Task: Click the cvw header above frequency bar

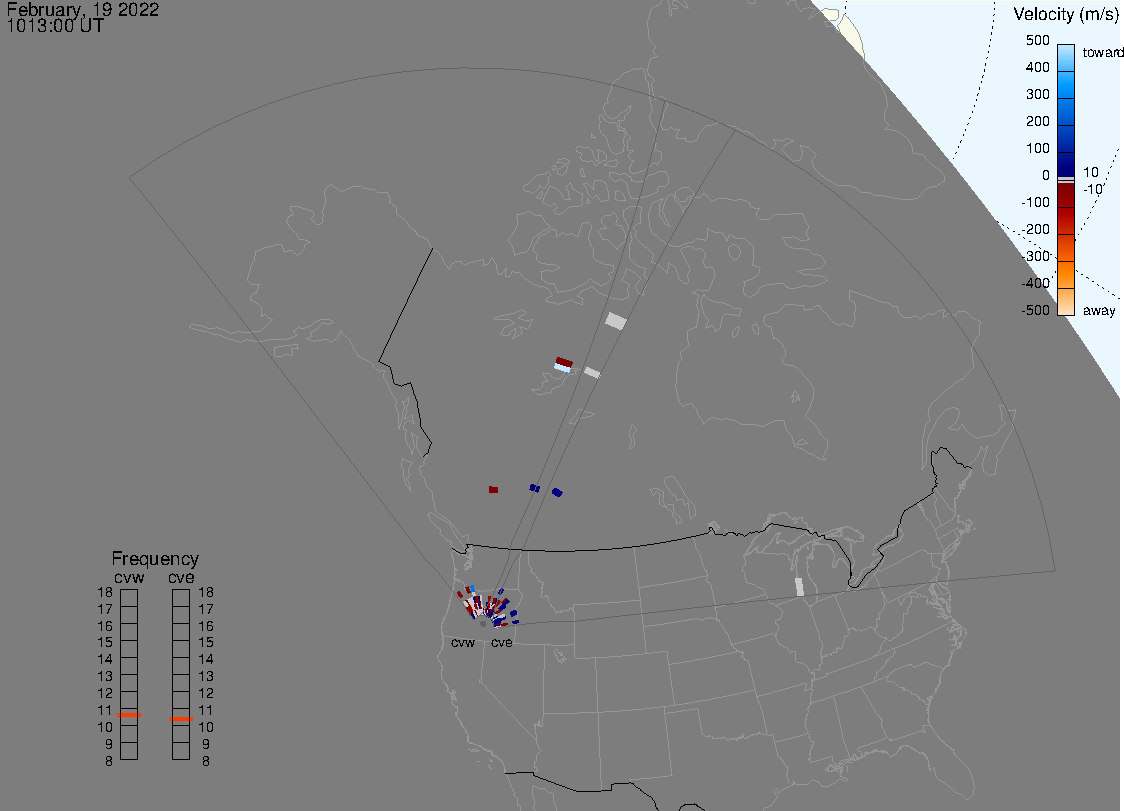Action: click(129, 577)
